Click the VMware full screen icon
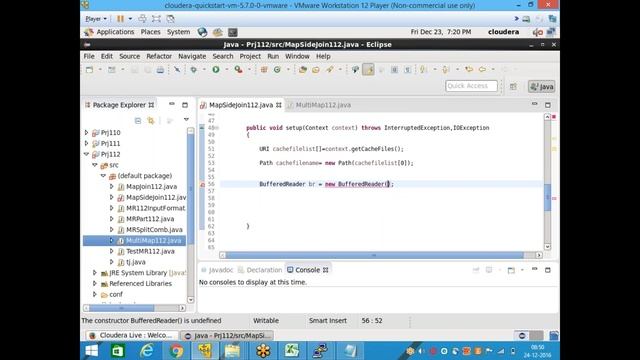640x360 pixels. click(x=156, y=19)
